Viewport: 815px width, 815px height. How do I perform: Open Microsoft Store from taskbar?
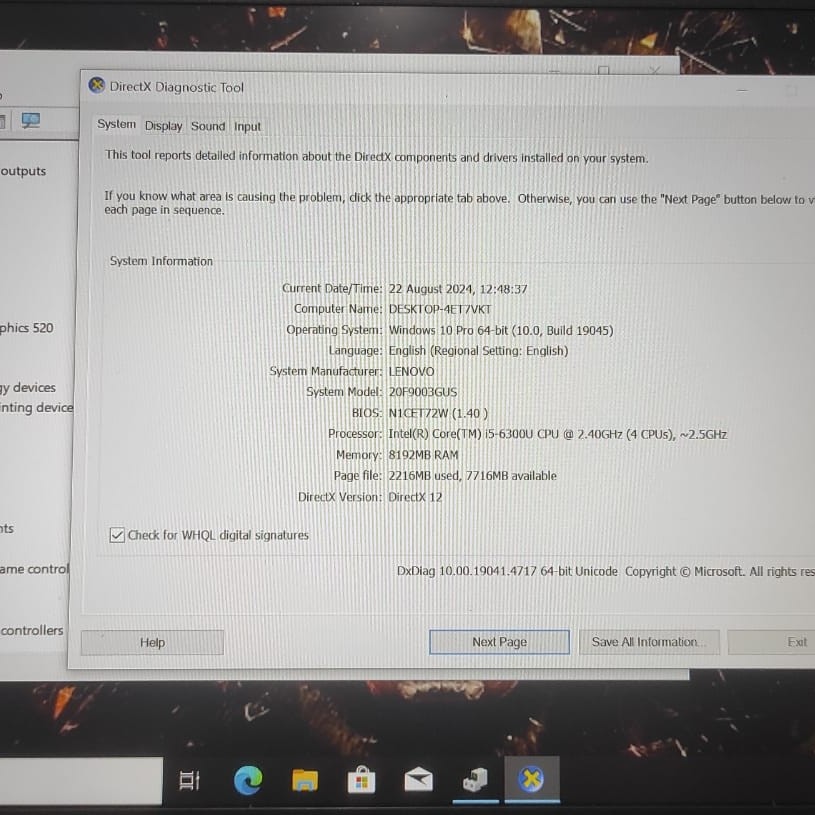coord(362,780)
